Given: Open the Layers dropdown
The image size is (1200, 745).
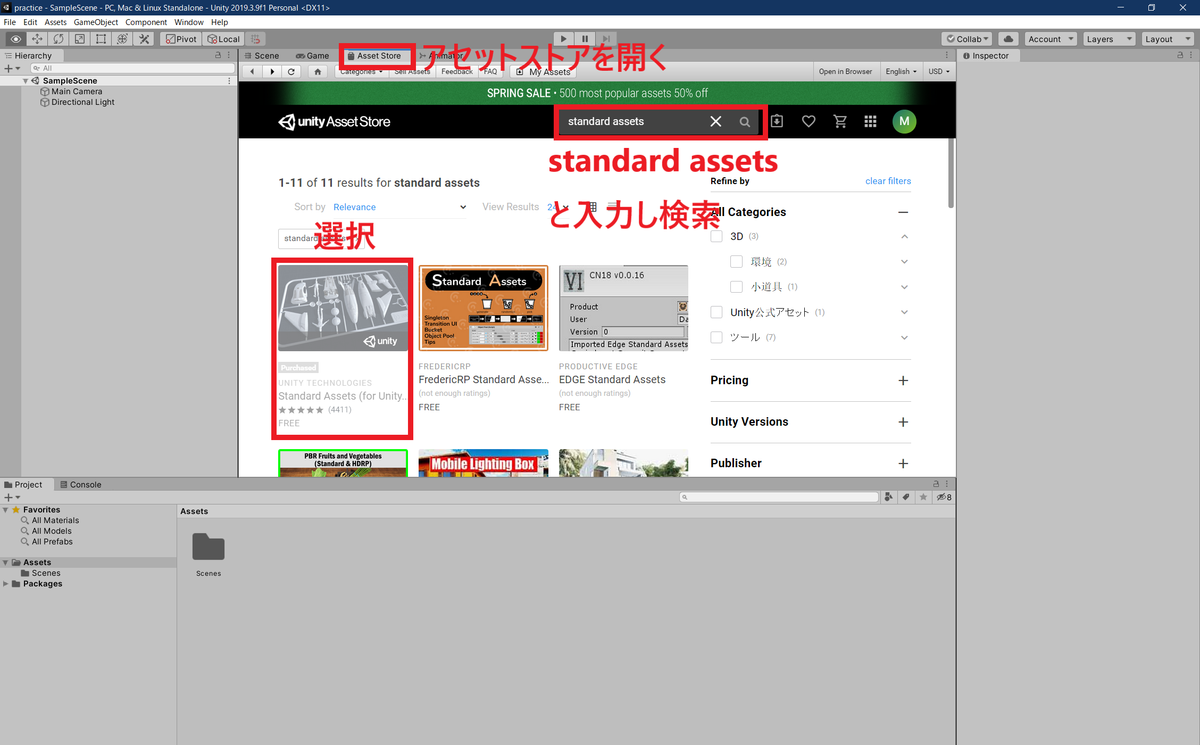Looking at the screenshot, I should pyautogui.click(x=1109, y=39).
